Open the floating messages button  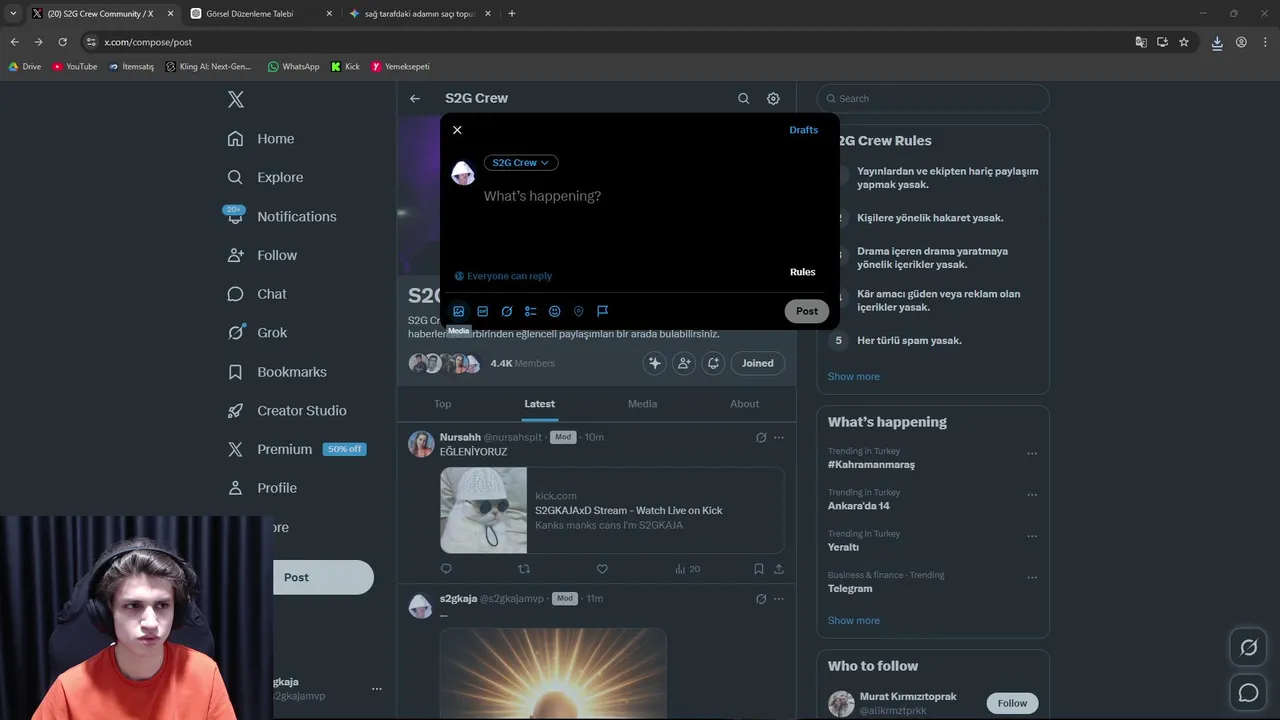coord(1248,693)
